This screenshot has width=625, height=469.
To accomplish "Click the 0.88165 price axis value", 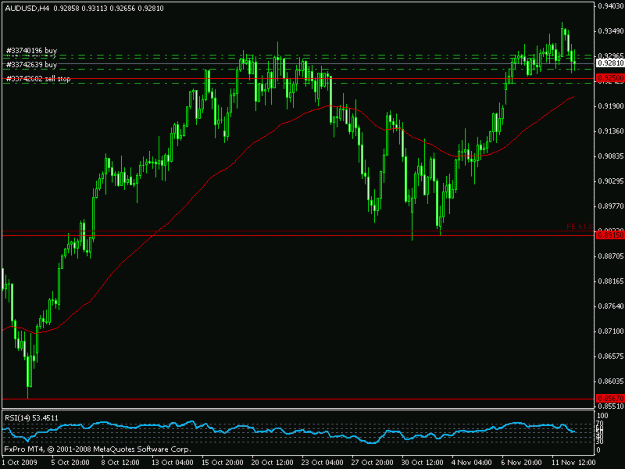I will click(611, 281).
